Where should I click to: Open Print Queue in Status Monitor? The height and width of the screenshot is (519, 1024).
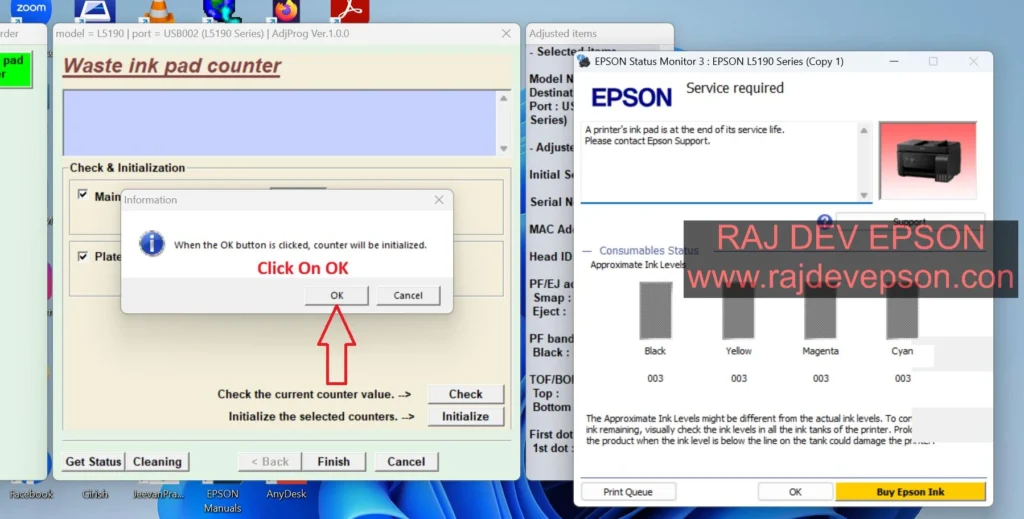pos(626,492)
